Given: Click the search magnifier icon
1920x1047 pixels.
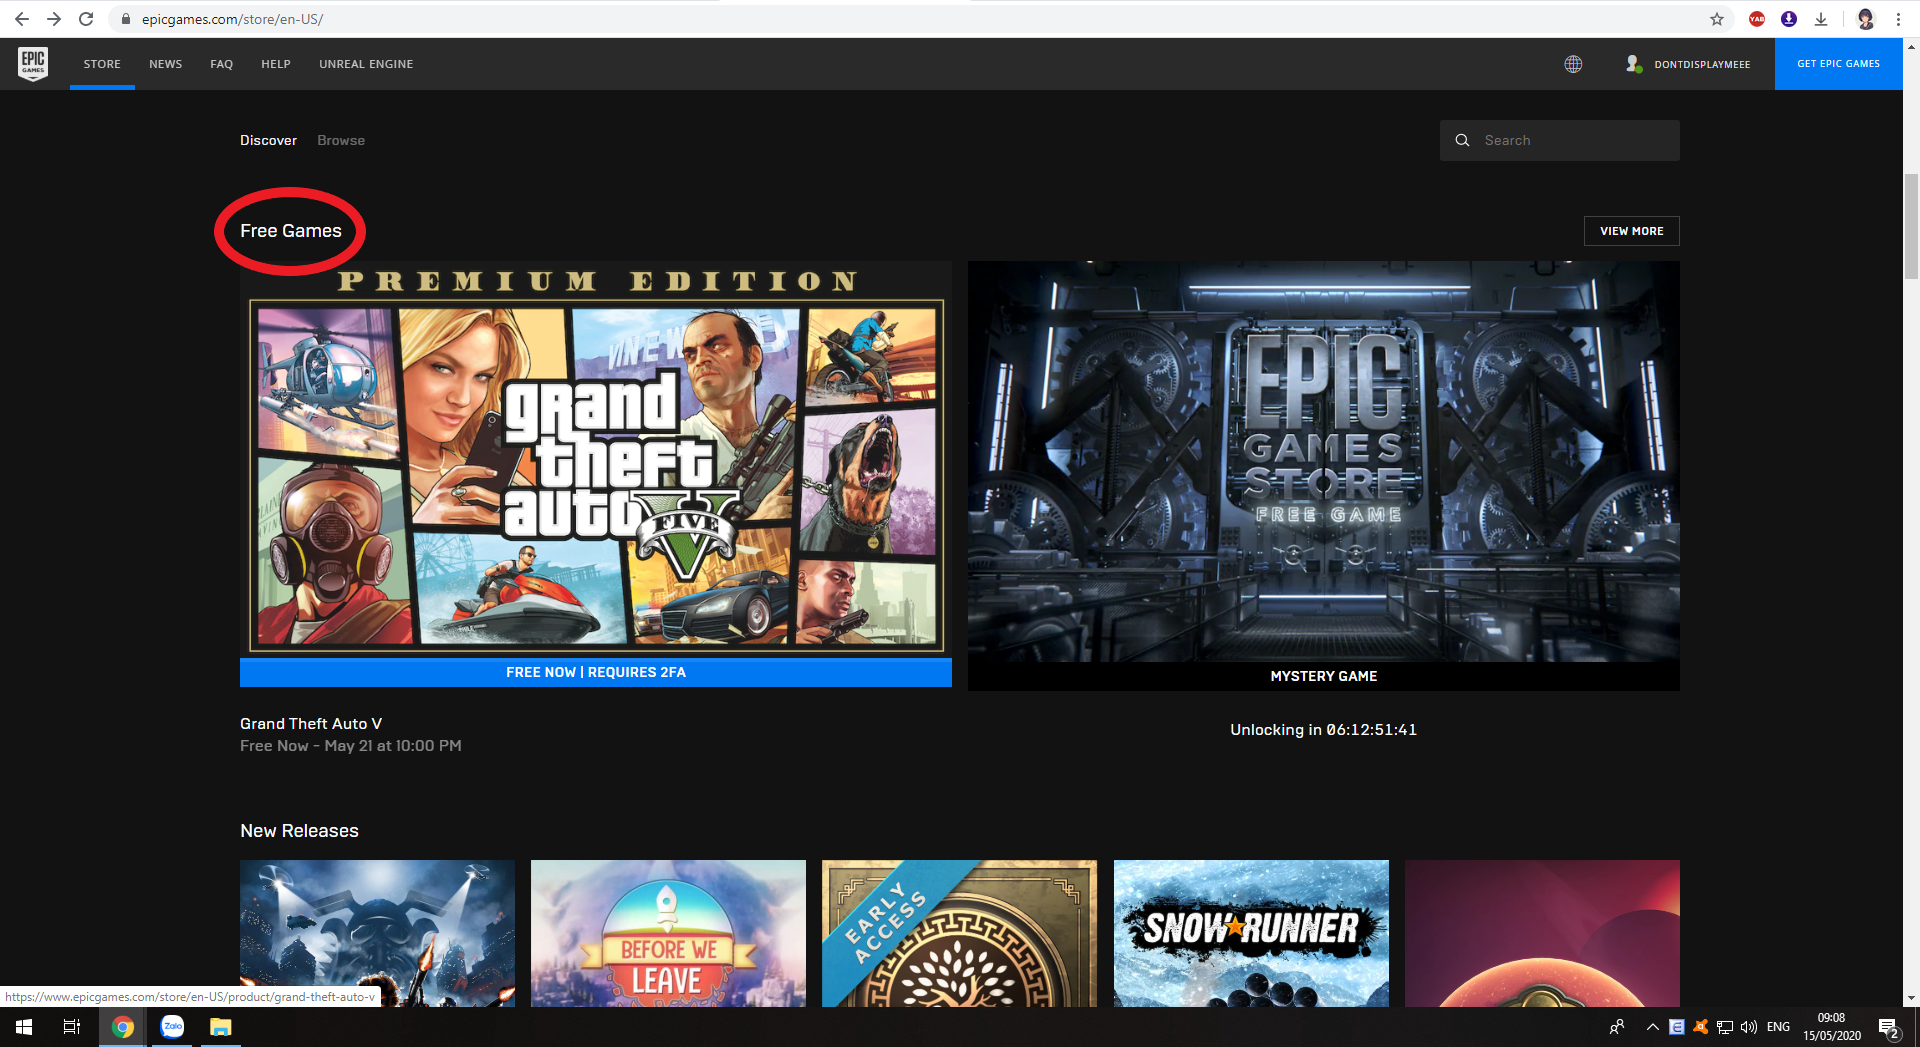Looking at the screenshot, I should pos(1462,140).
